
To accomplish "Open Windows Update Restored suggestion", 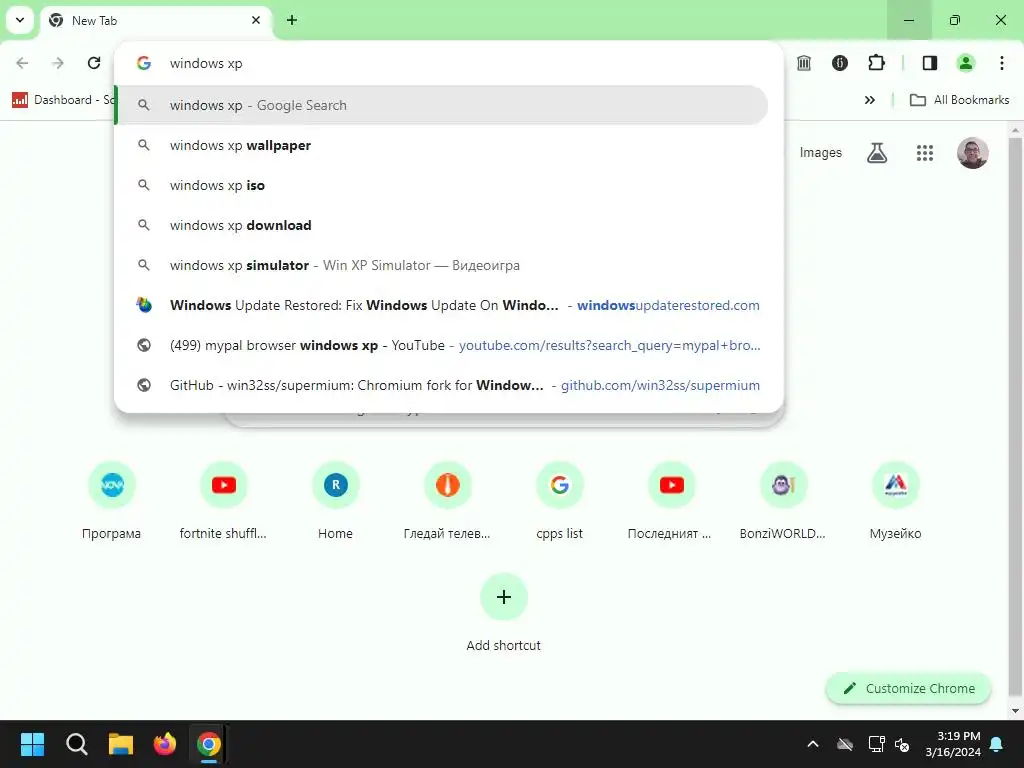I will [x=441, y=305].
